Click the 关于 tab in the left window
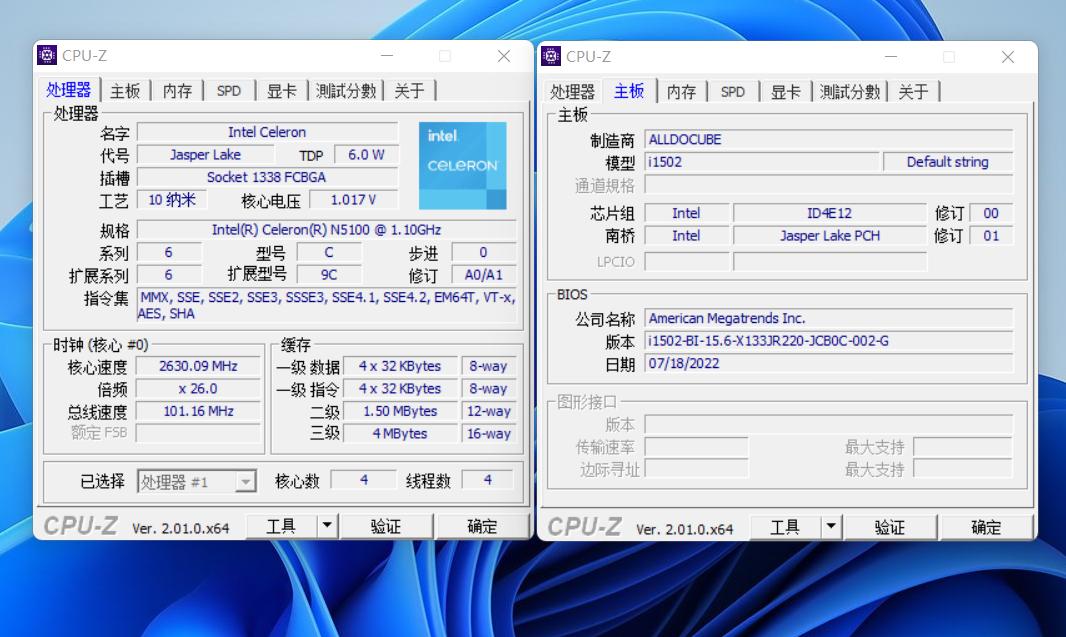The width and height of the screenshot is (1066, 637). pos(408,90)
